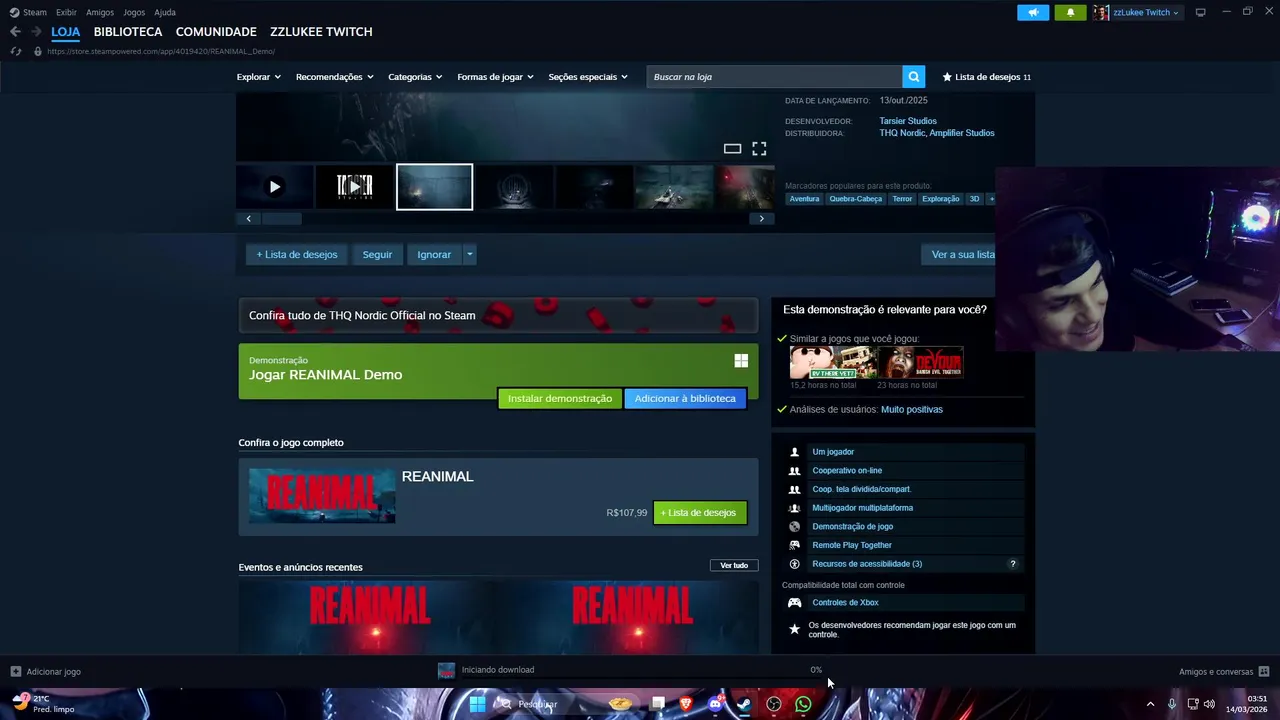Open Steam taskbar icon
This screenshot has width=1280, height=720.
(x=744, y=704)
